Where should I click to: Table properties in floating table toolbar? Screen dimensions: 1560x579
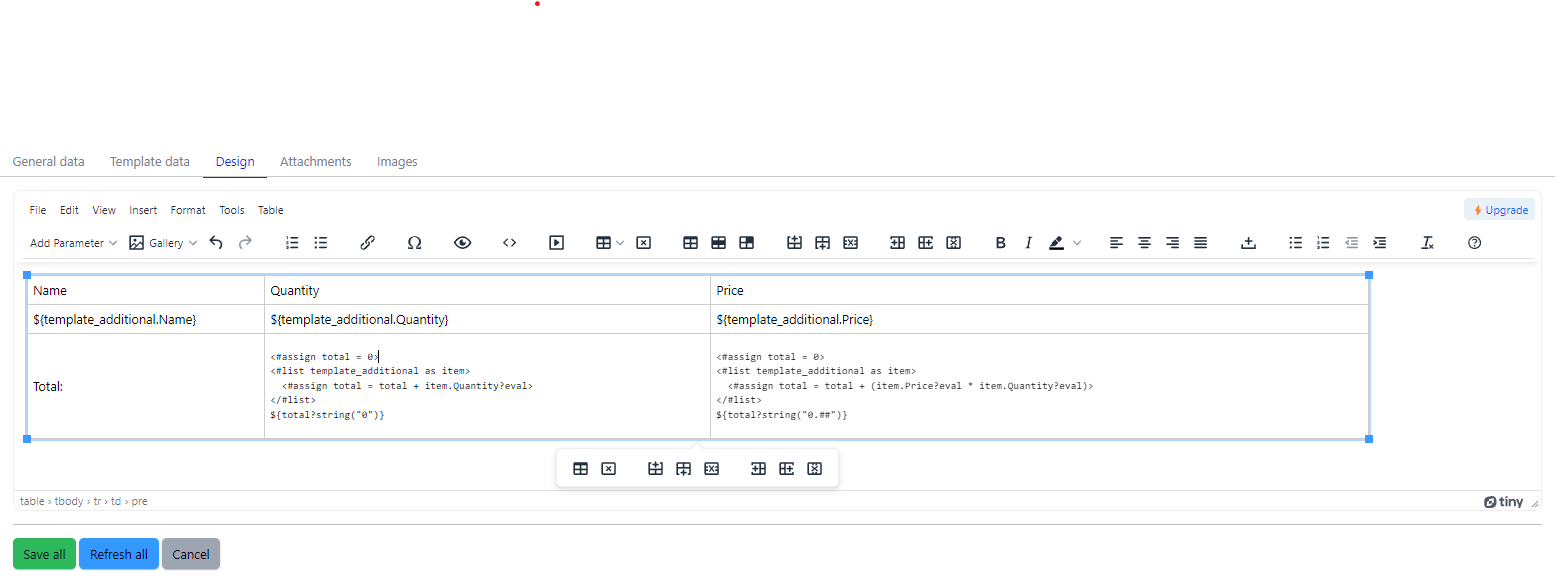580,468
